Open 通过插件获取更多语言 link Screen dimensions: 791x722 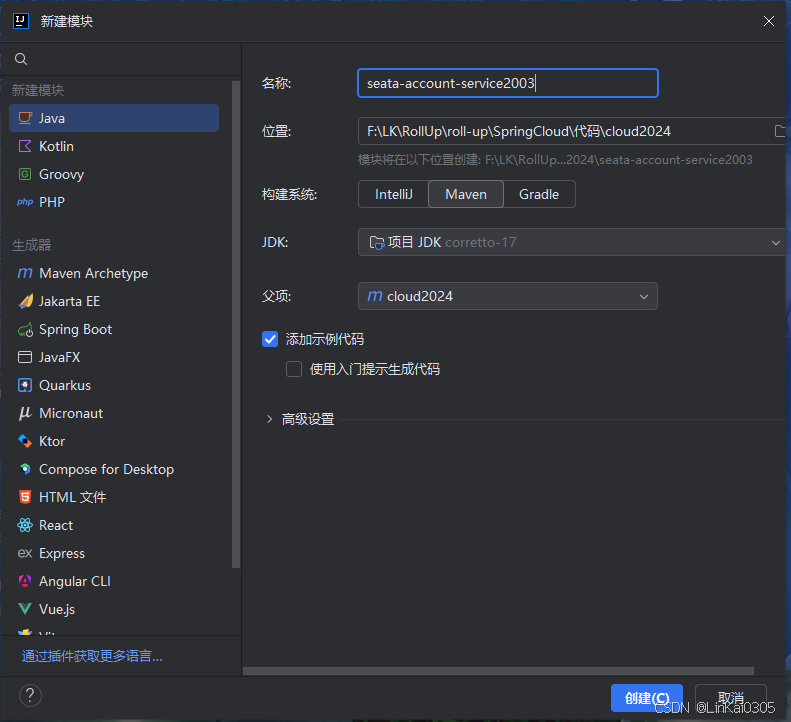(x=92, y=656)
